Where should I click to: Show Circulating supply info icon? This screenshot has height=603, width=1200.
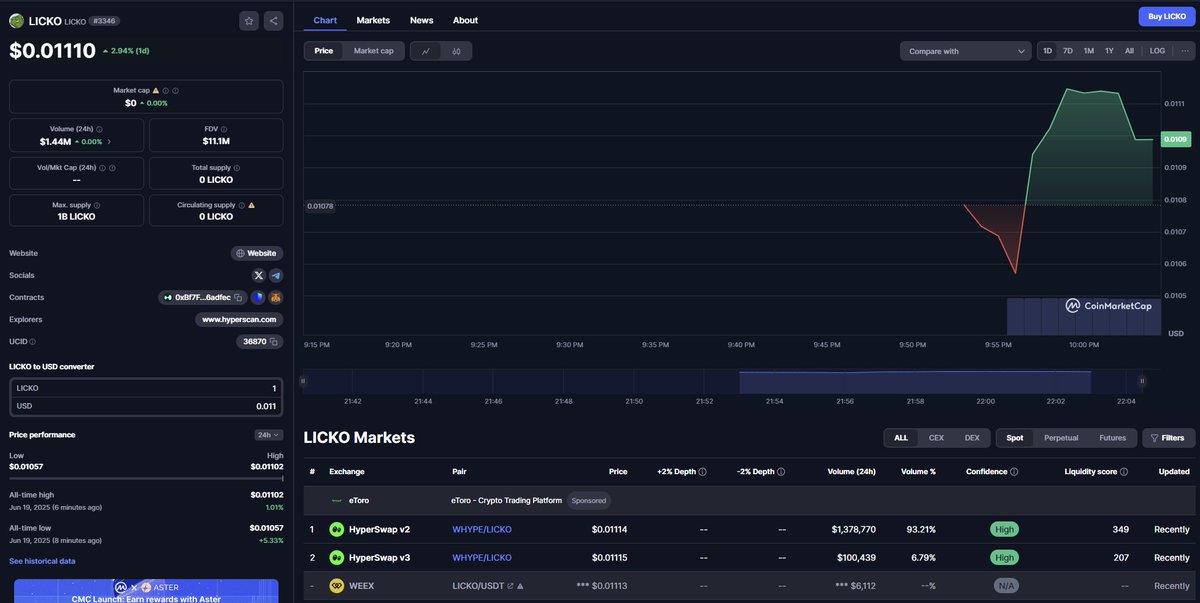(241, 205)
